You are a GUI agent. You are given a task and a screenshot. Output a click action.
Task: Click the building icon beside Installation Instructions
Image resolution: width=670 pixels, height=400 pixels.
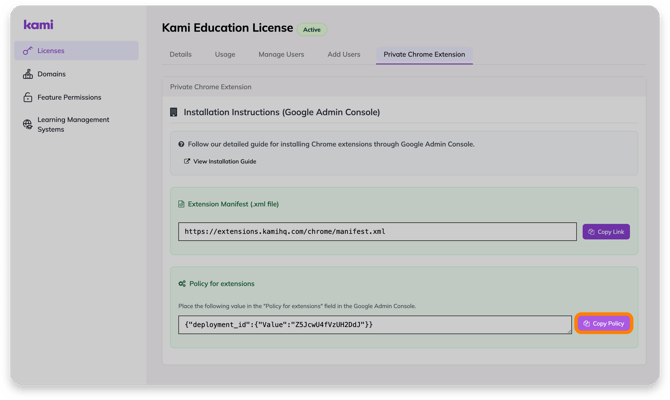click(x=173, y=112)
